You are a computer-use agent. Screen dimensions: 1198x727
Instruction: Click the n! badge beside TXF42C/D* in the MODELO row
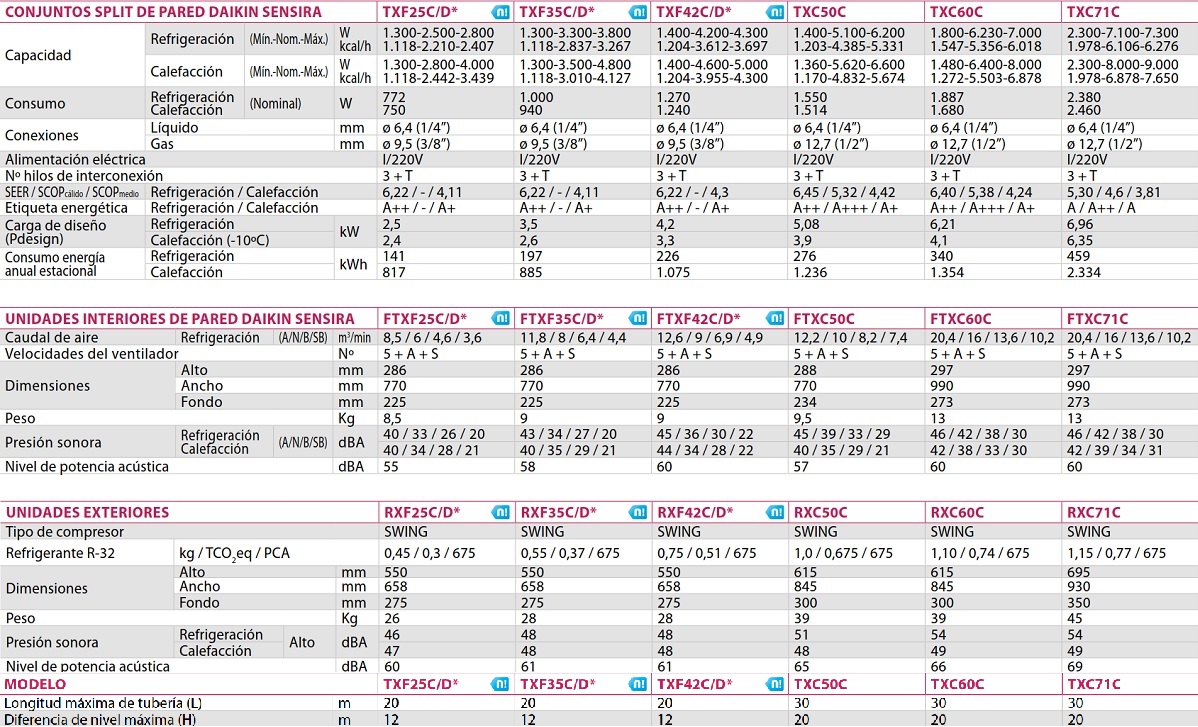point(775,684)
